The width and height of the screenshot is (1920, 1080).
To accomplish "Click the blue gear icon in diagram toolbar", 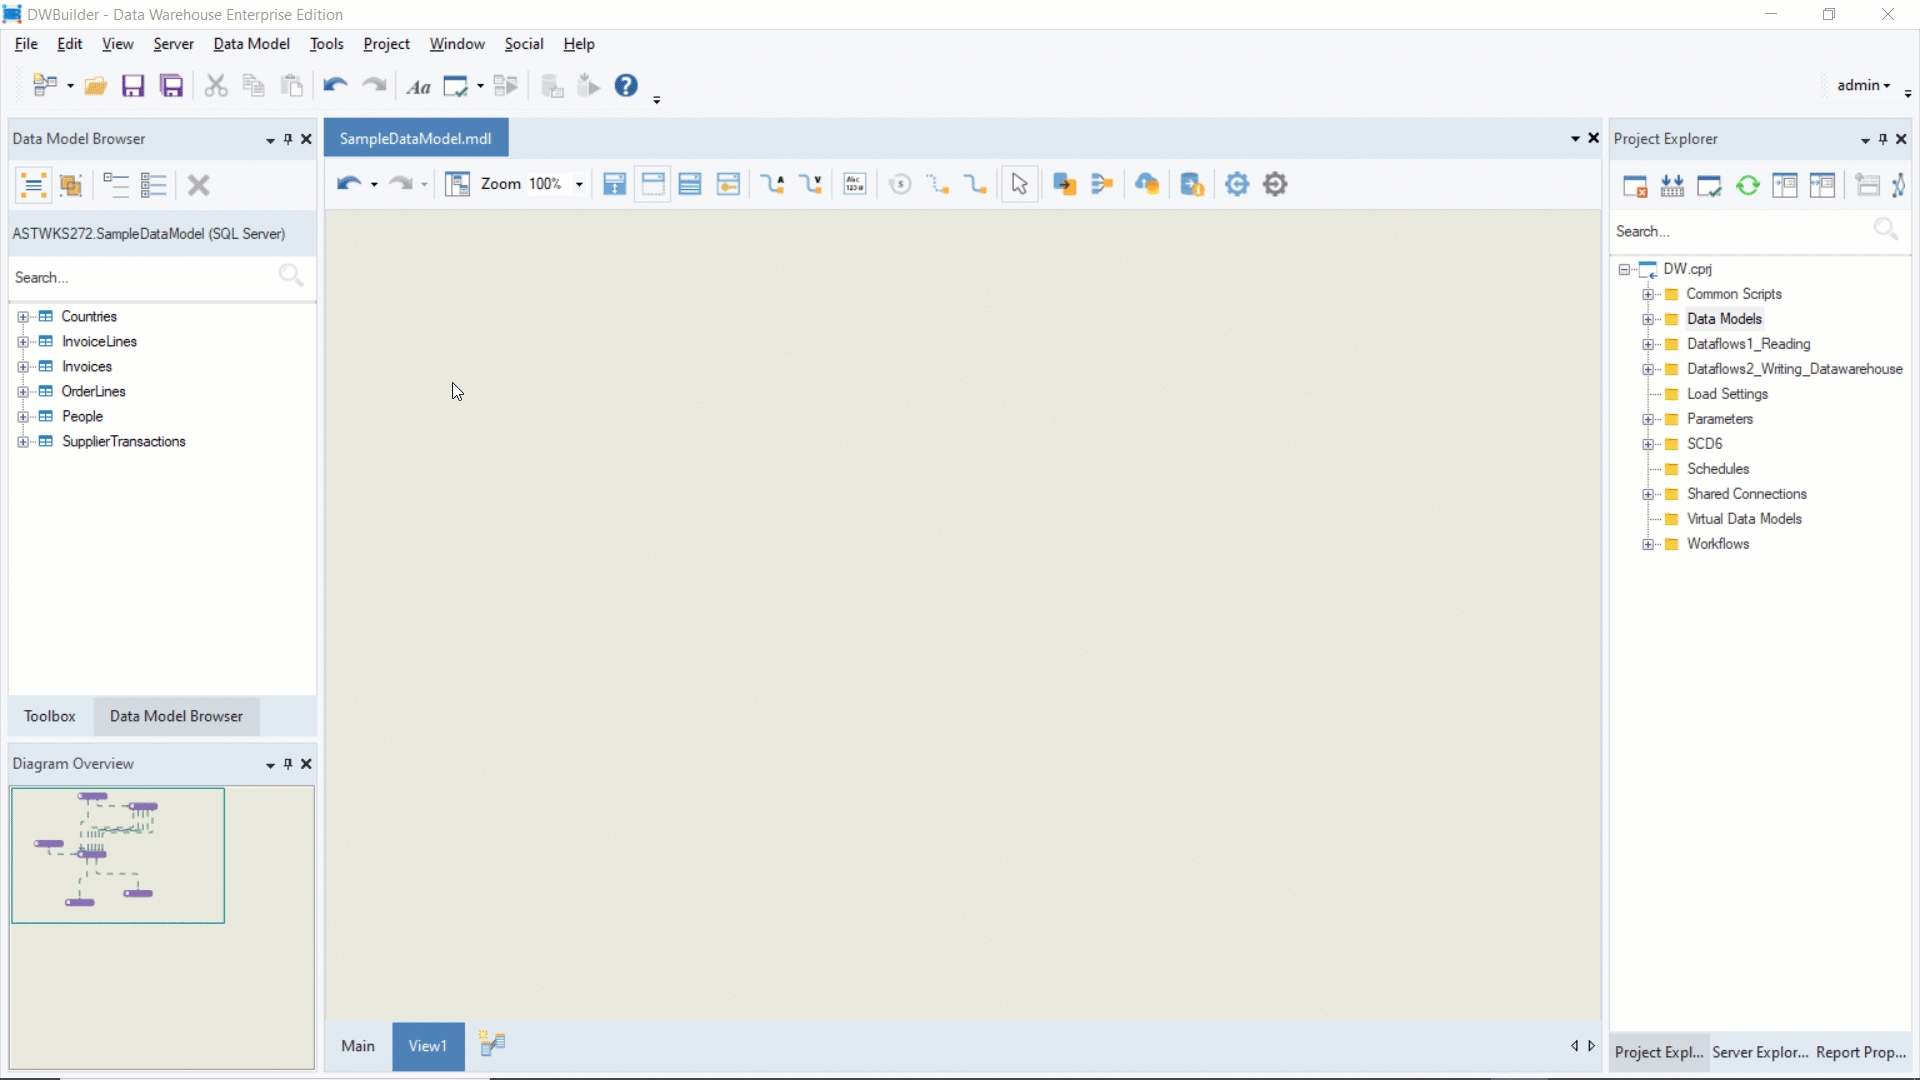I will pyautogui.click(x=1237, y=184).
